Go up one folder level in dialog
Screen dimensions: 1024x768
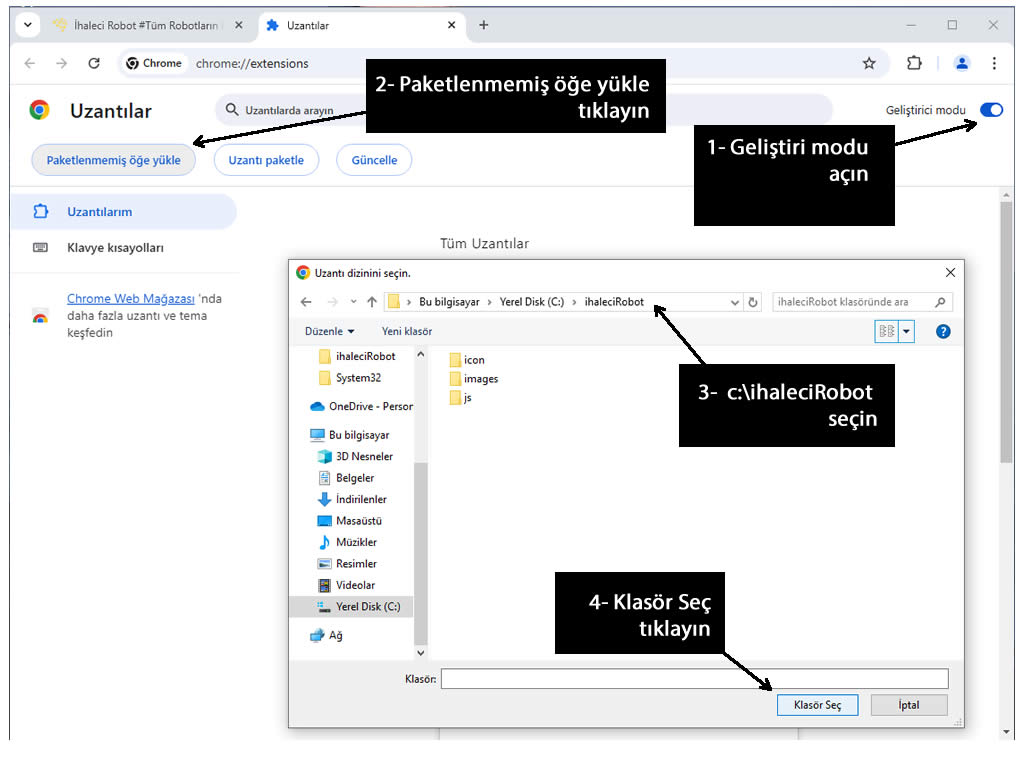372,302
